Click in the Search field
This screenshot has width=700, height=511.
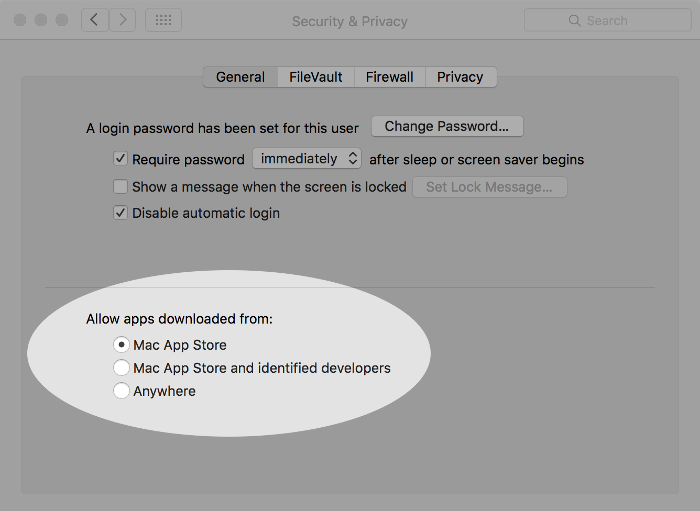coord(608,20)
